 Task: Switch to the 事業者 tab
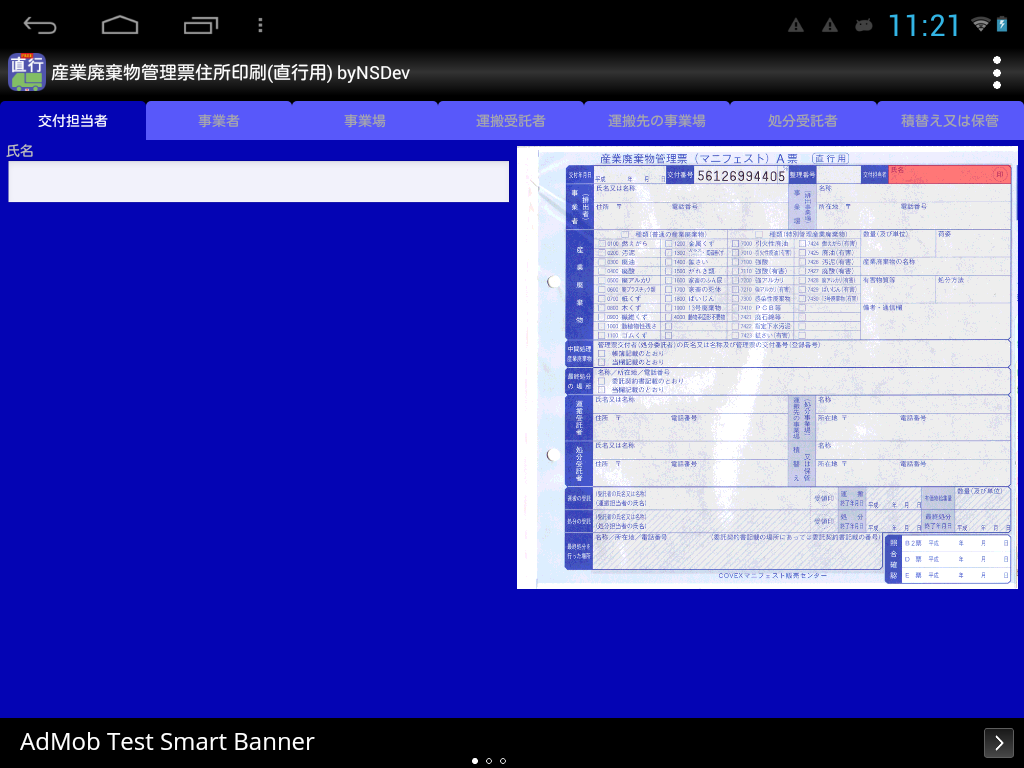click(x=219, y=121)
